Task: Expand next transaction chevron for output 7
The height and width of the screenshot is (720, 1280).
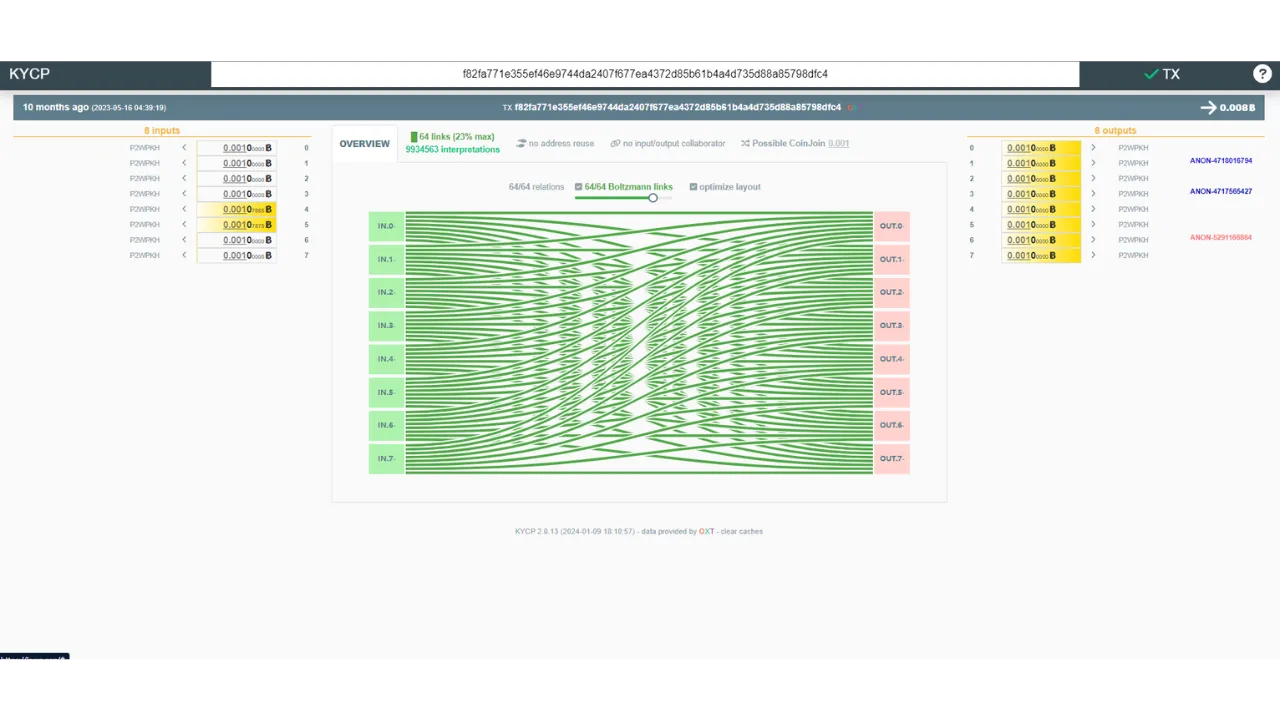Action: 1093,255
